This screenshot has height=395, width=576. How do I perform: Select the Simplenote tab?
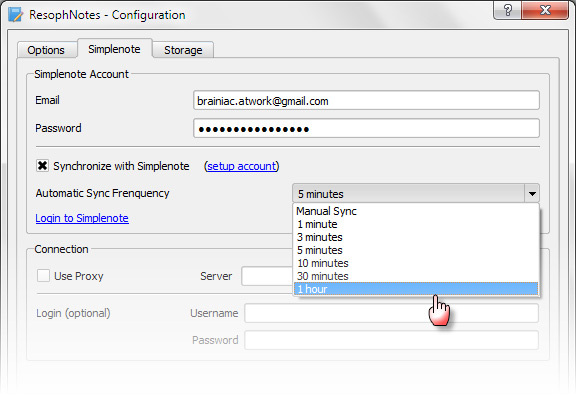pos(114,49)
